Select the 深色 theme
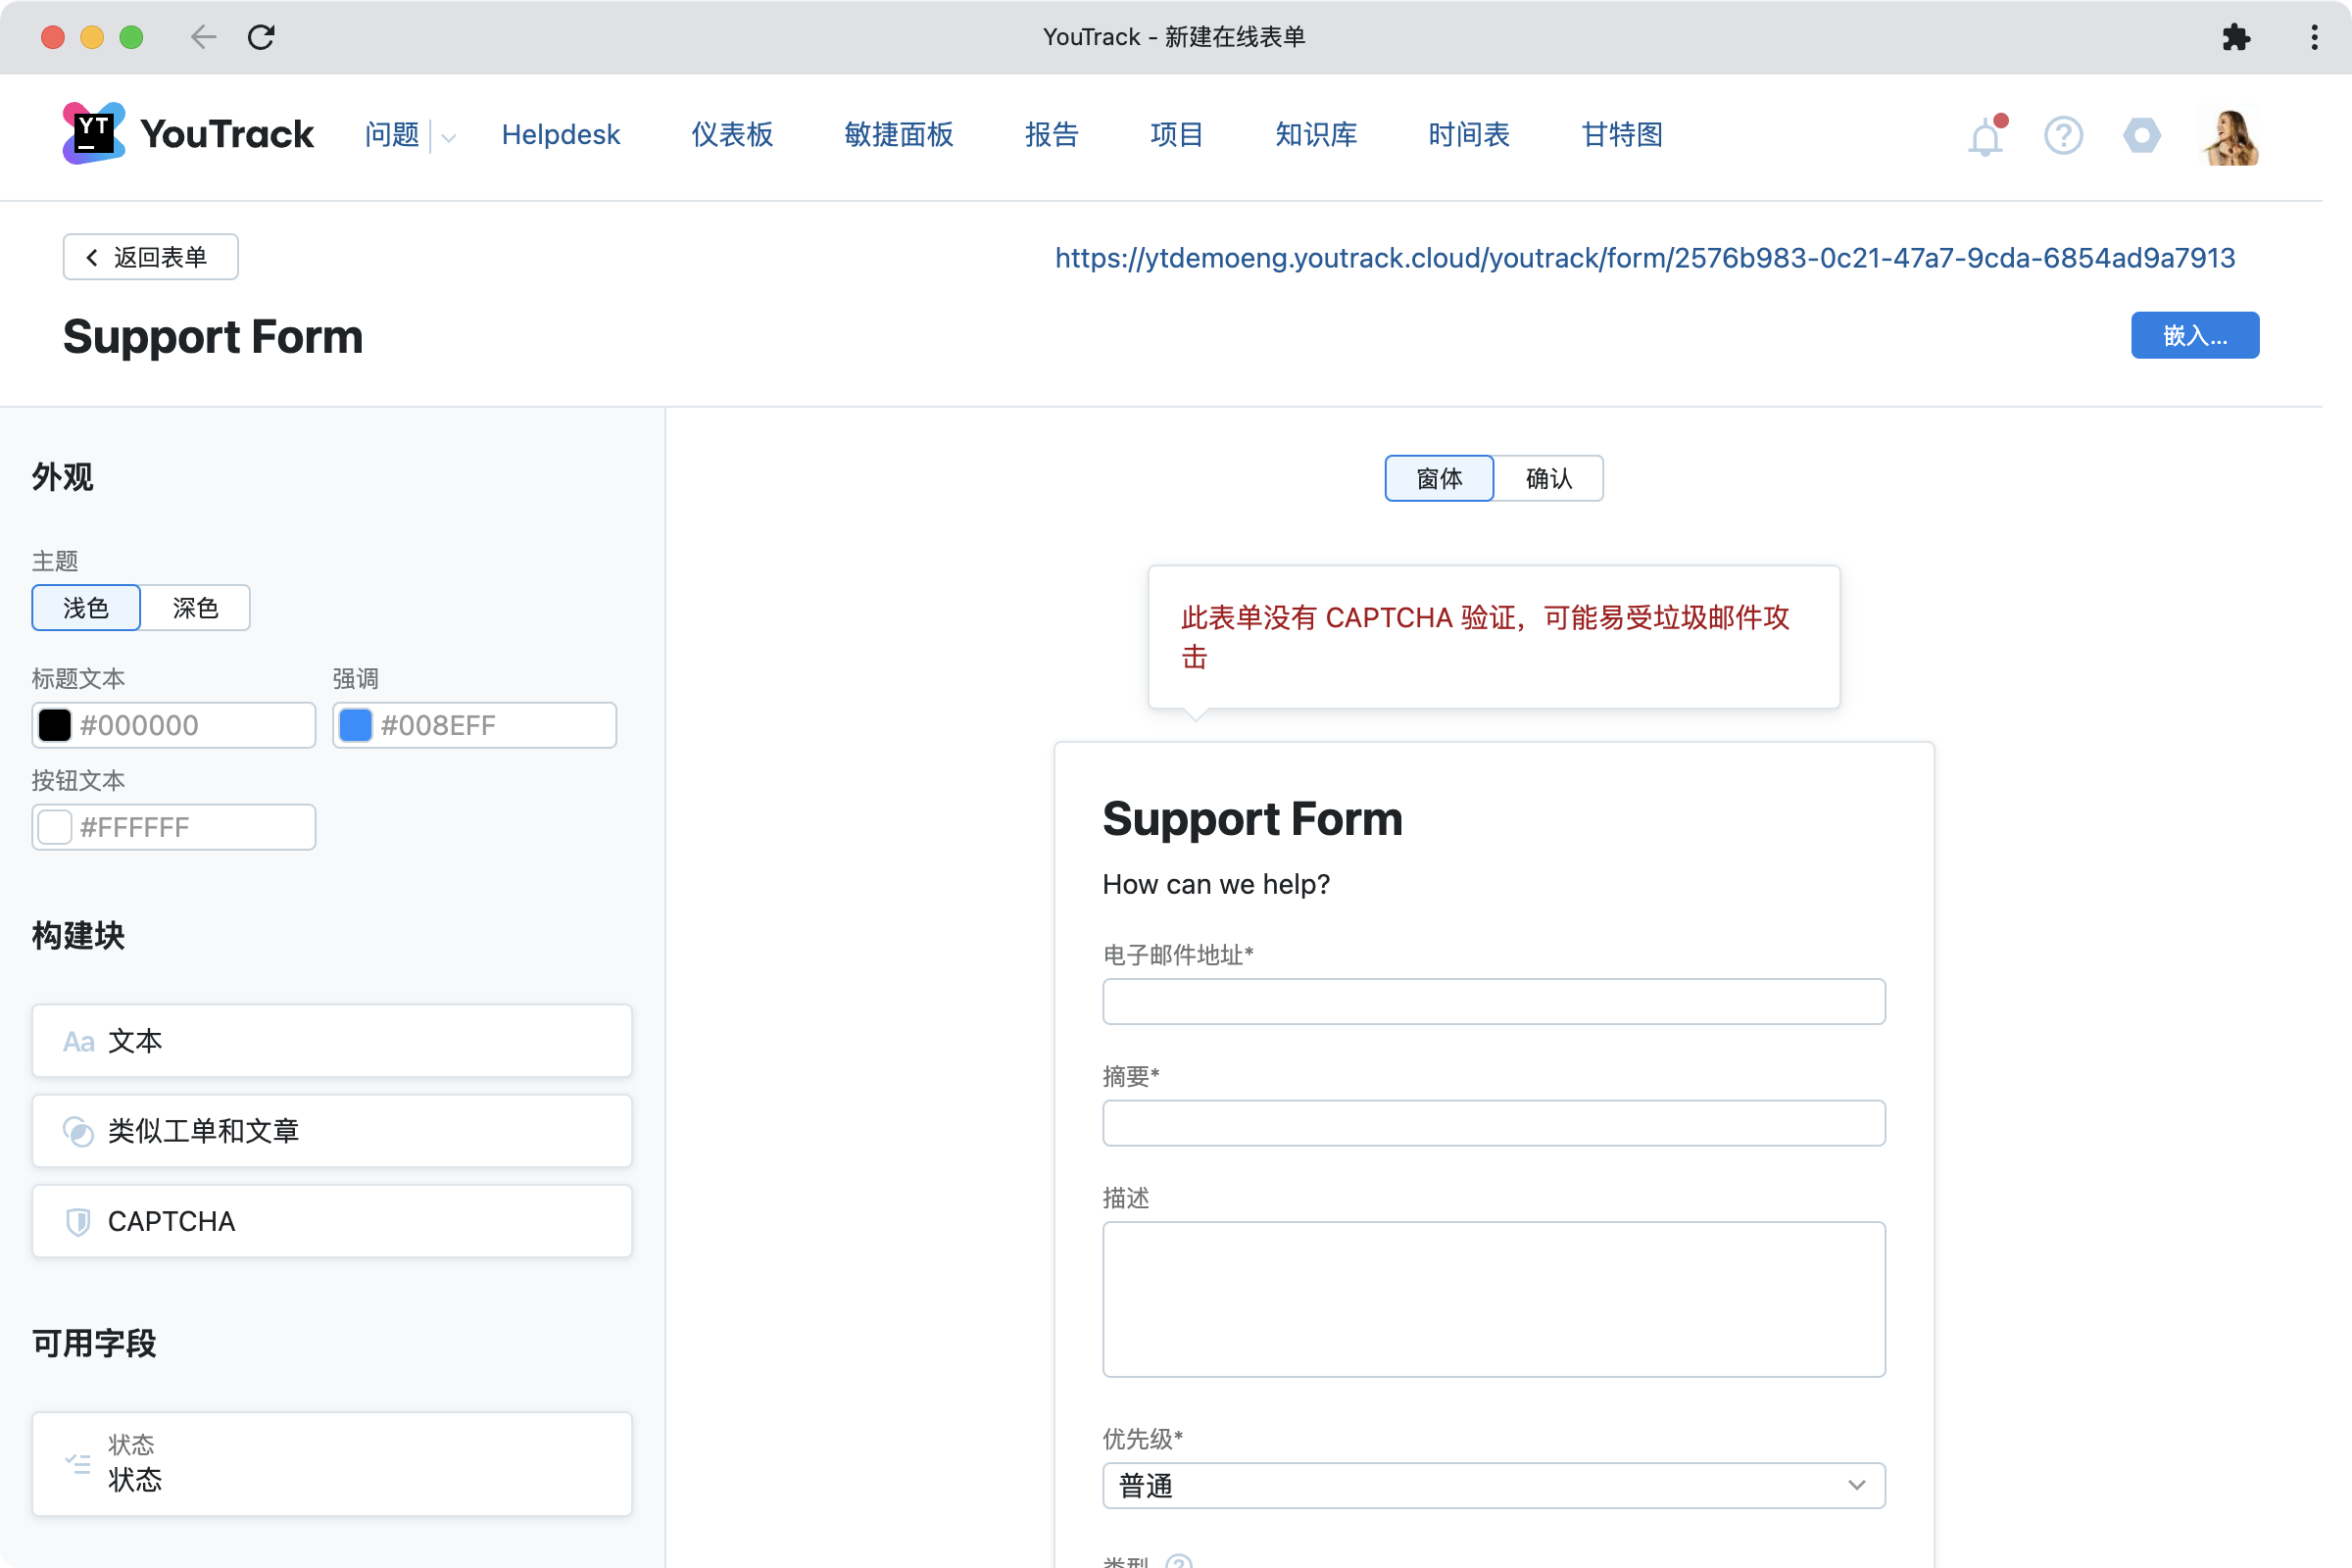 pos(195,608)
